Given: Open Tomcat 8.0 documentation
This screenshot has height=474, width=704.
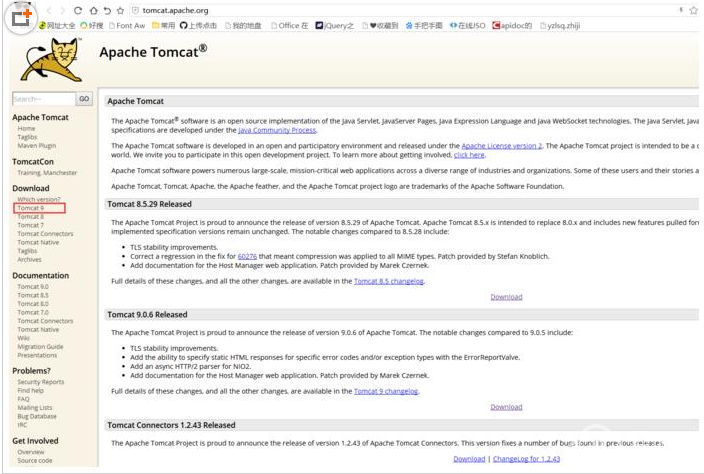Looking at the screenshot, I should tap(33, 303).
